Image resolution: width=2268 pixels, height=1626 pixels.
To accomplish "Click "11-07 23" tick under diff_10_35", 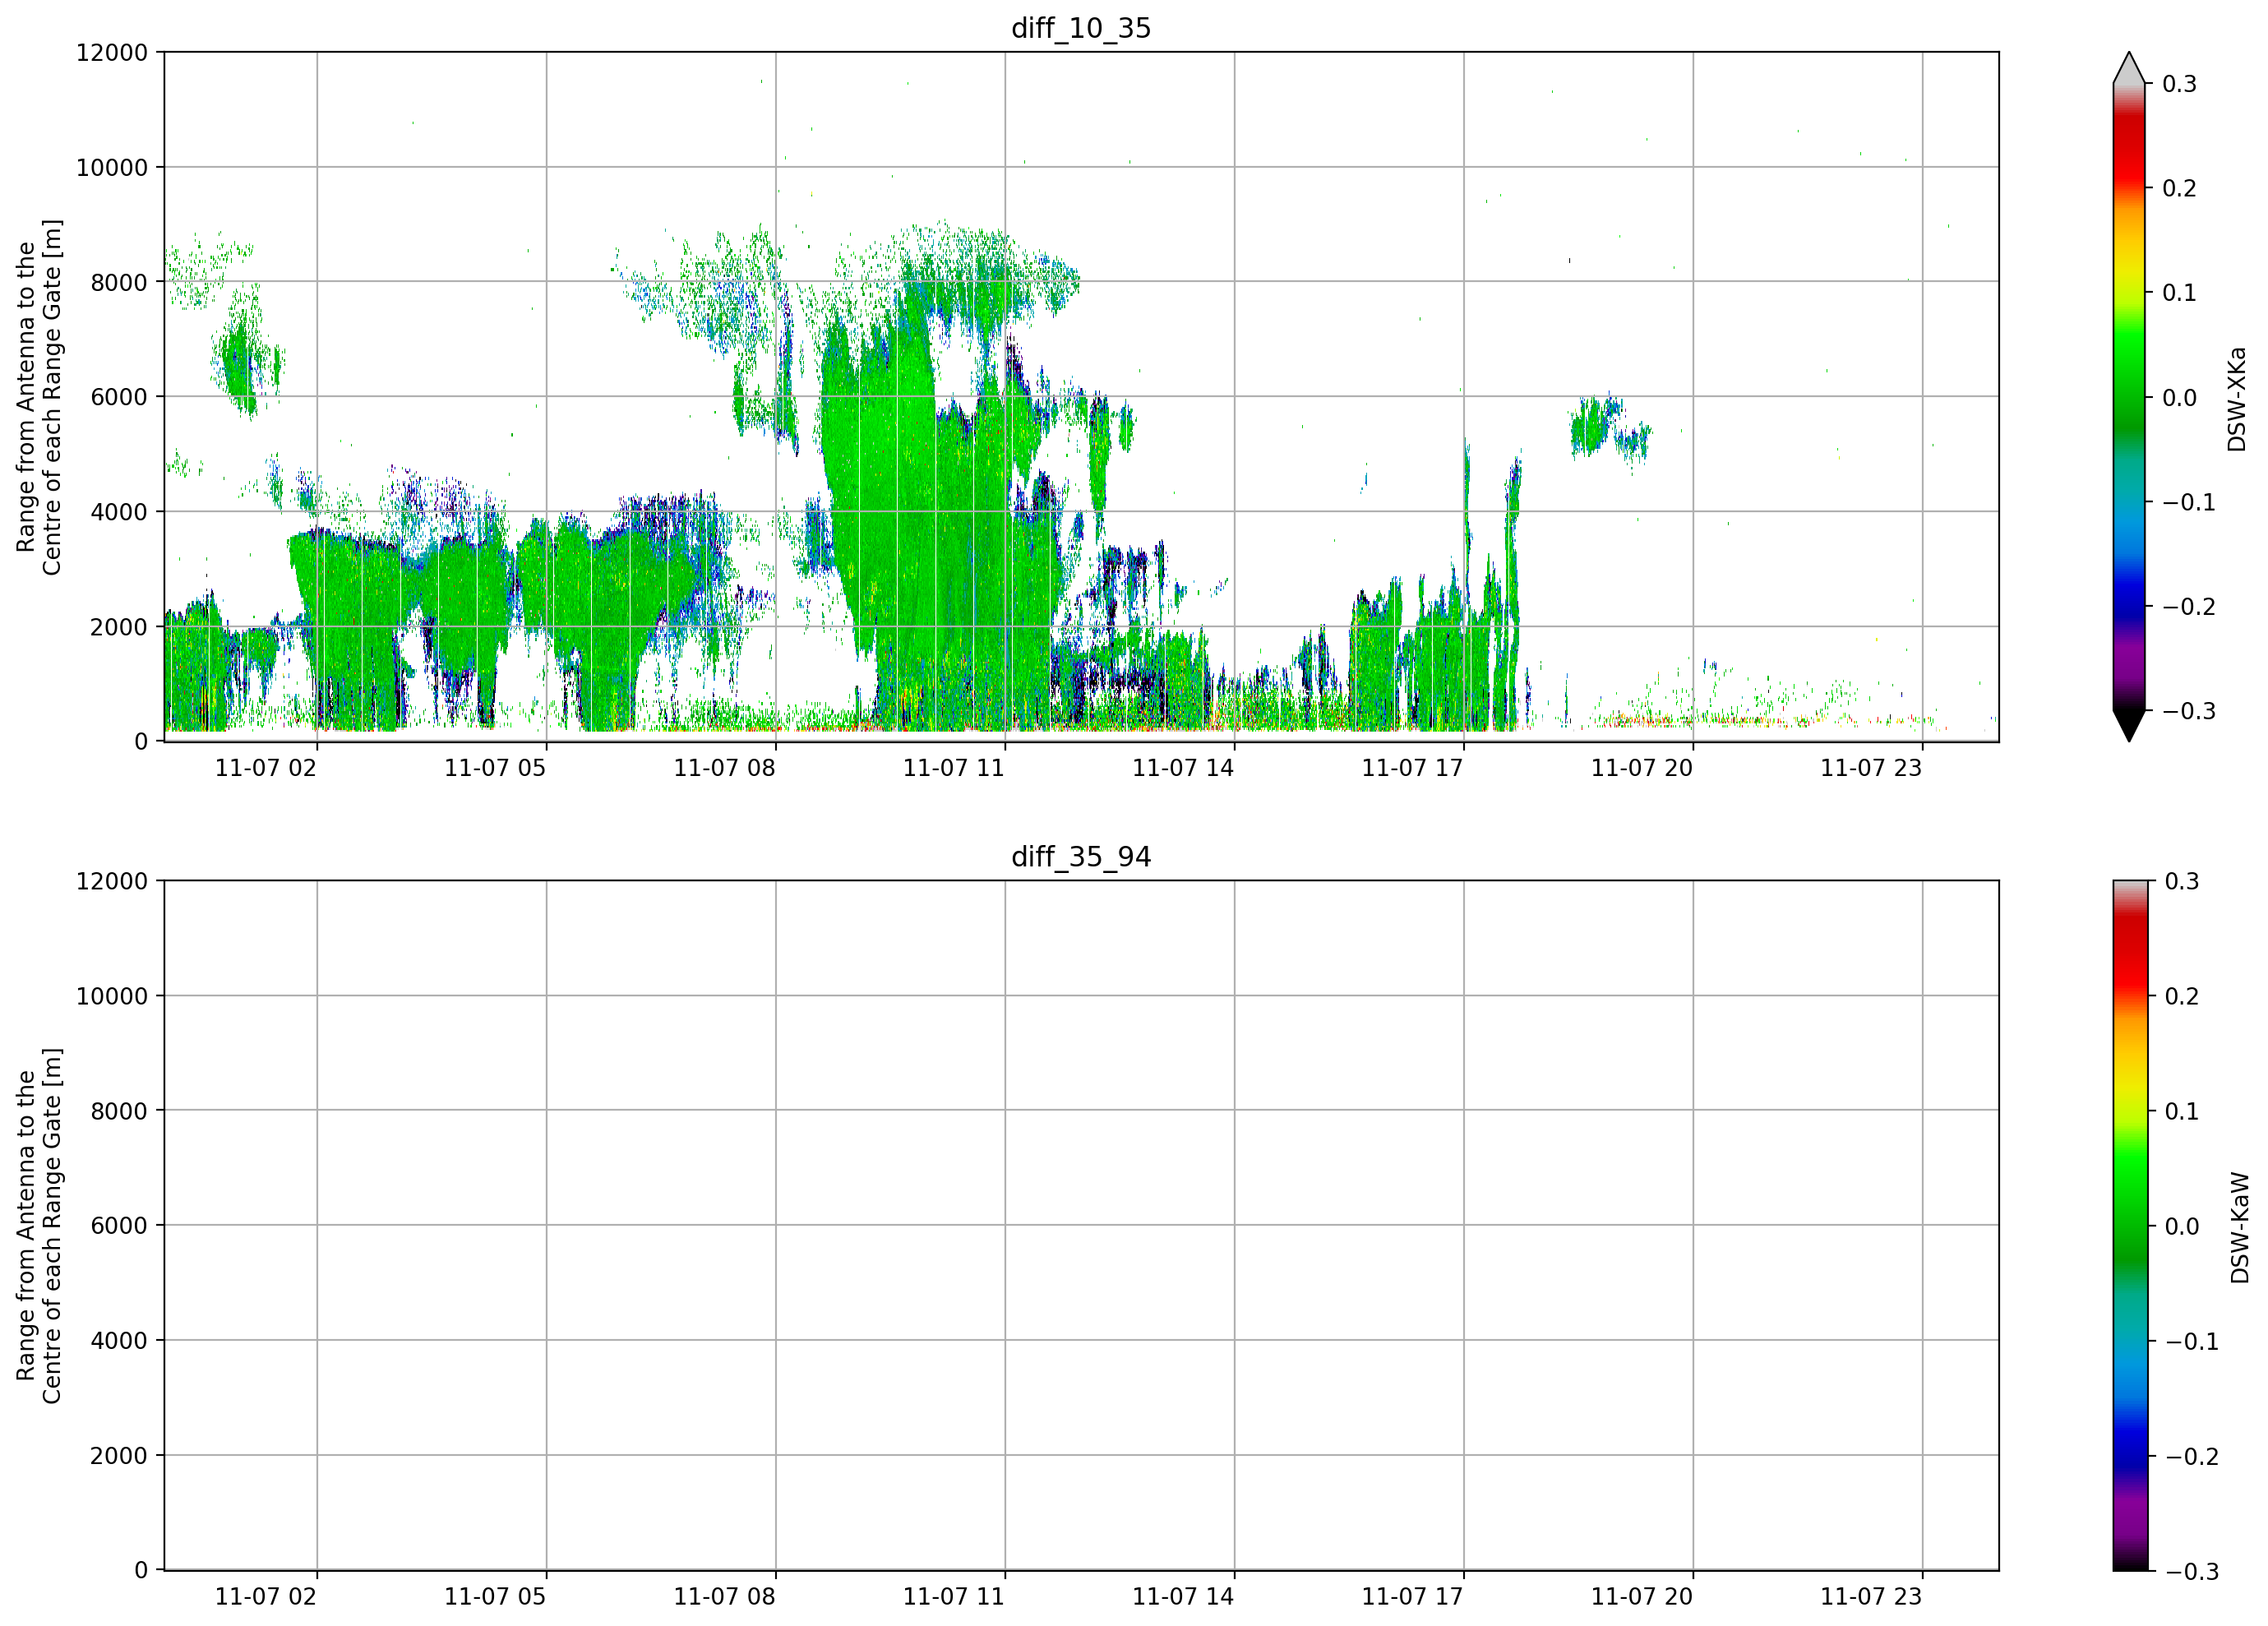I will tap(1871, 768).
